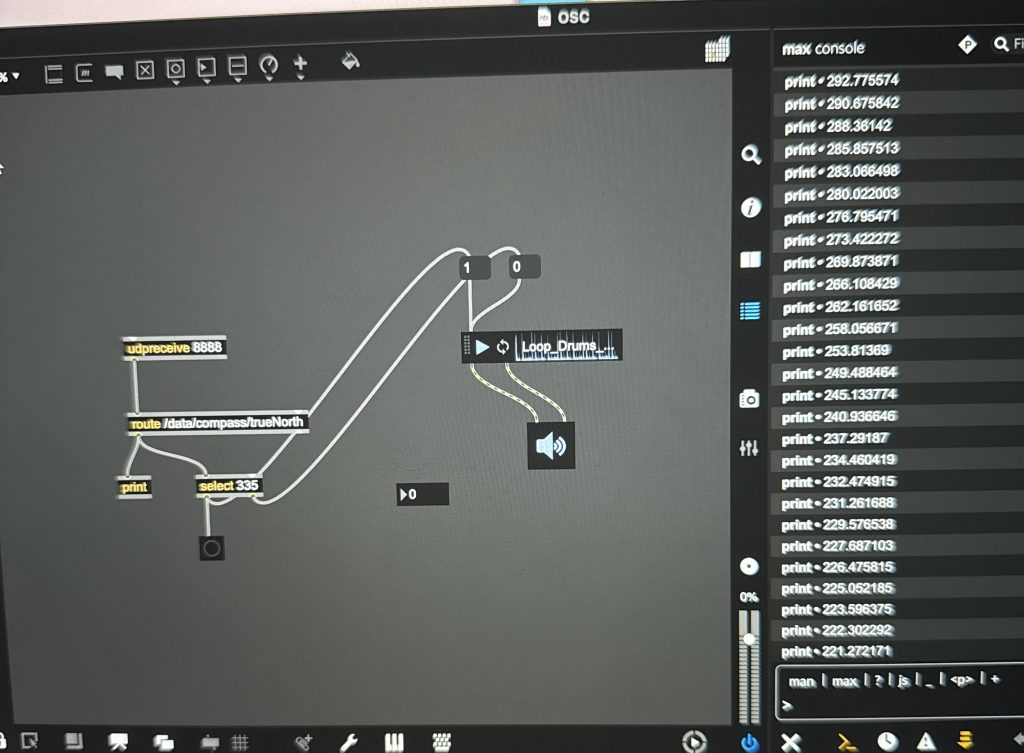The height and width of the screenshot is (753, 1024).
Task: Click the message box containing 1
Action: click(x=474, y=267)
